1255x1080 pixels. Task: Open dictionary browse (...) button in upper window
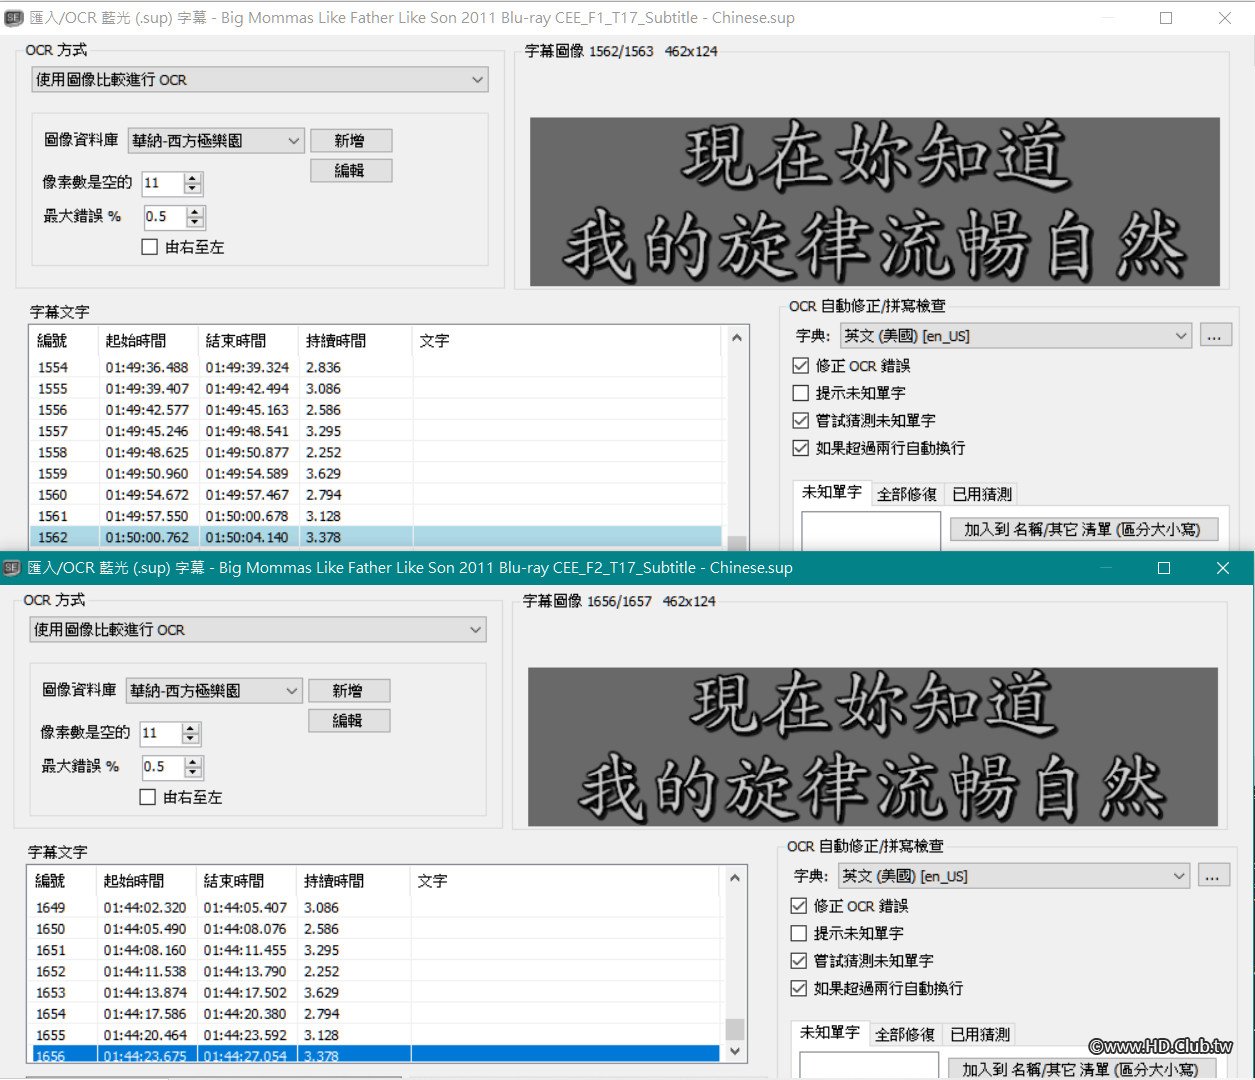[1214, 336]
